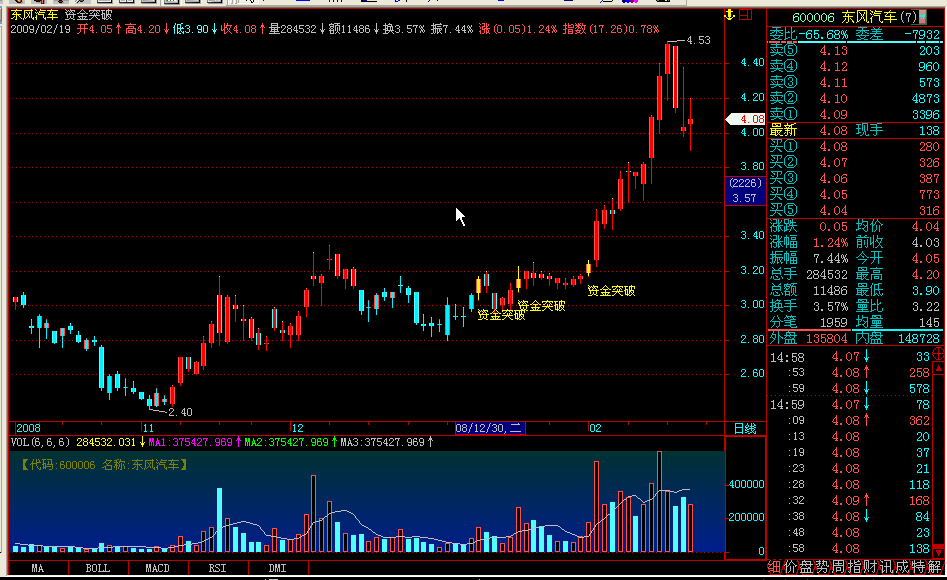Switch to the 势 tab in quote panel
947x580 pixels.
(823, 567)
